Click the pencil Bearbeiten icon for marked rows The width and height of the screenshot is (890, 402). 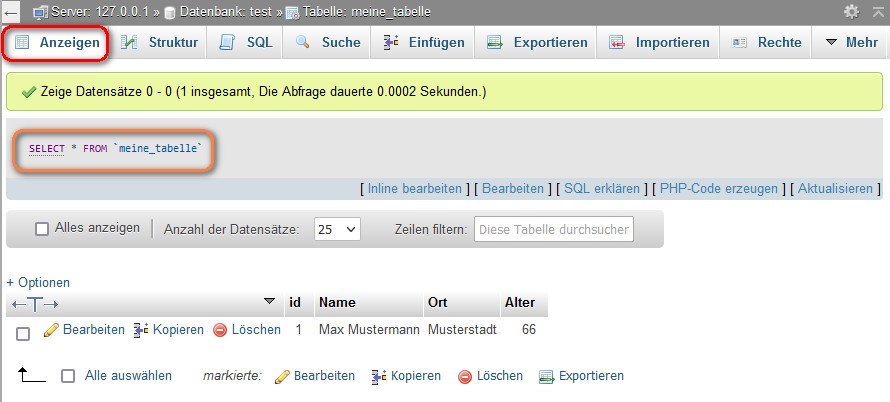click(282, 377)
